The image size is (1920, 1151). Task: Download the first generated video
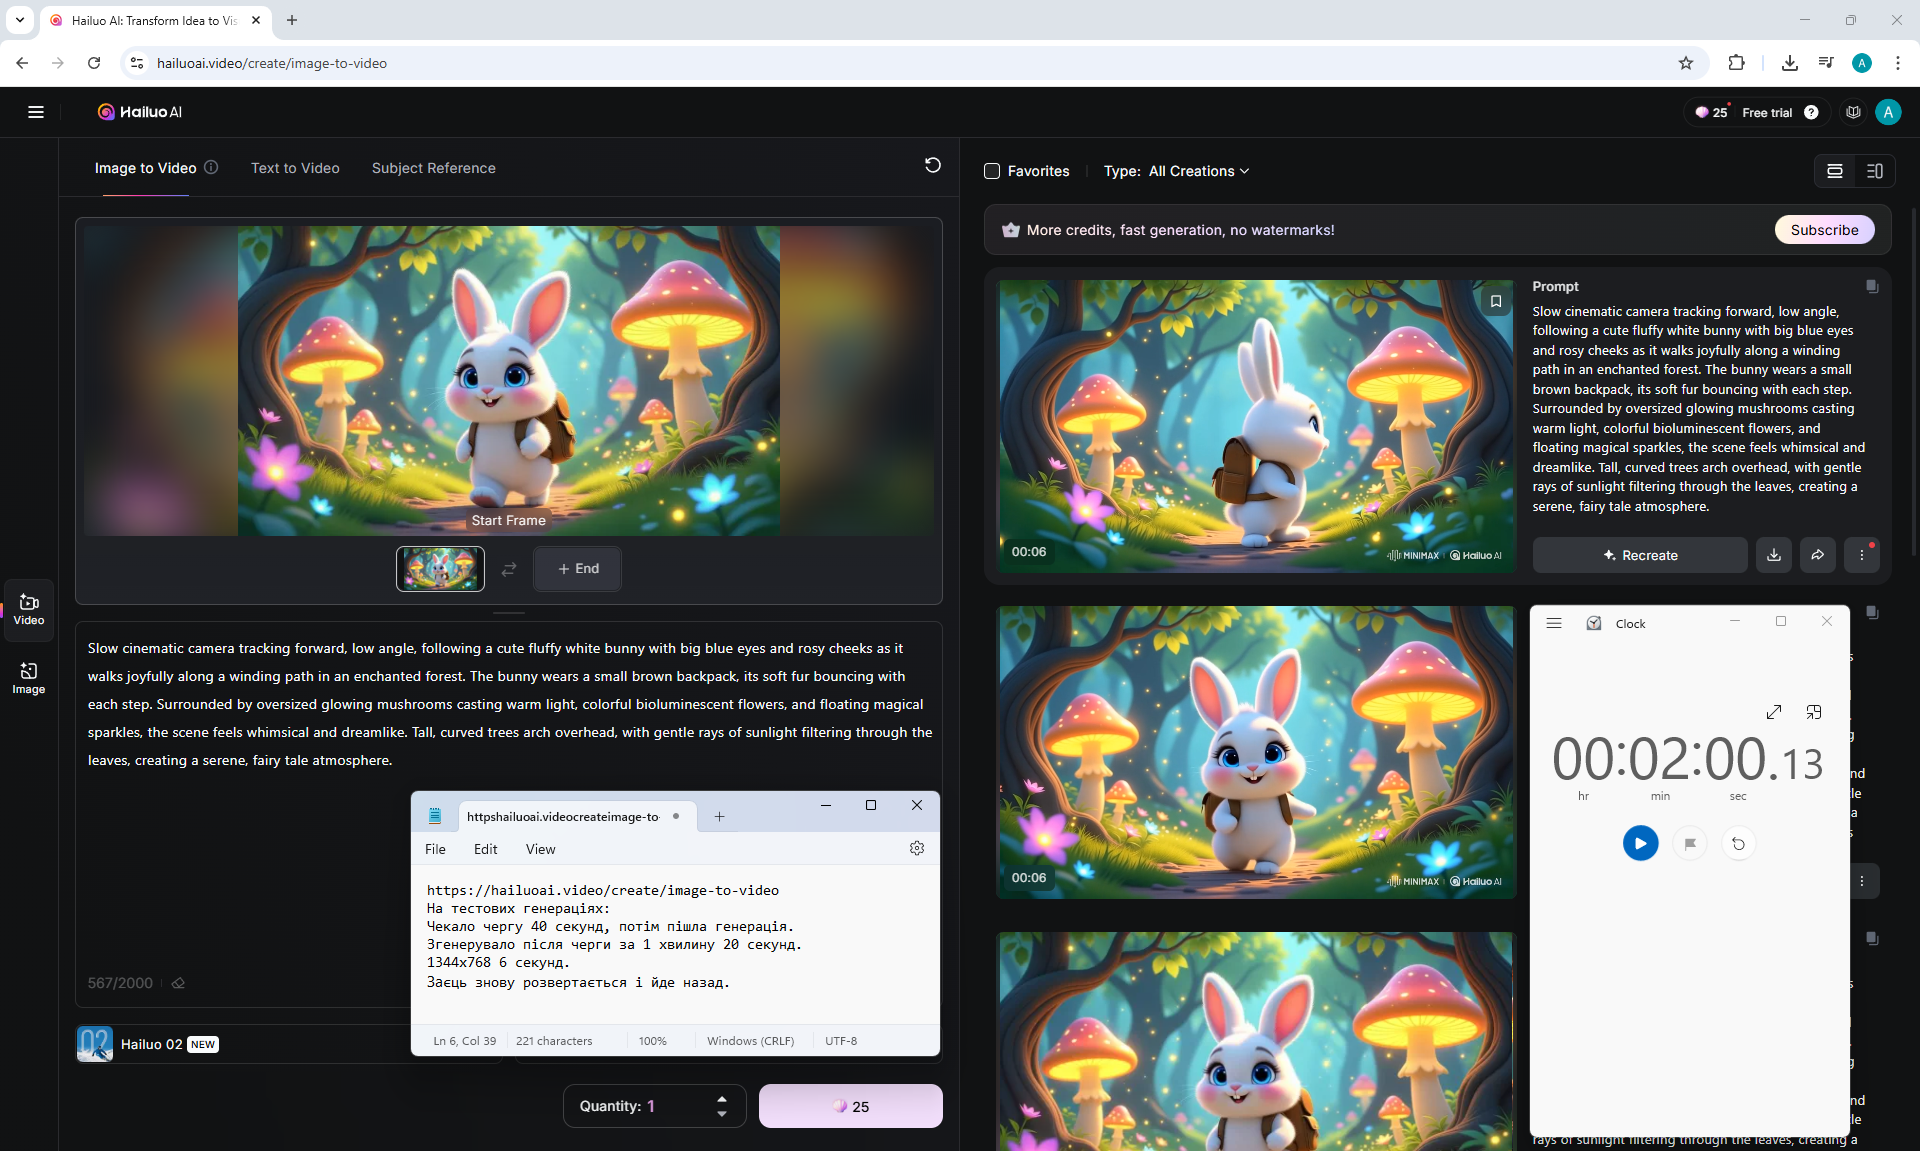coord(1773,555)
